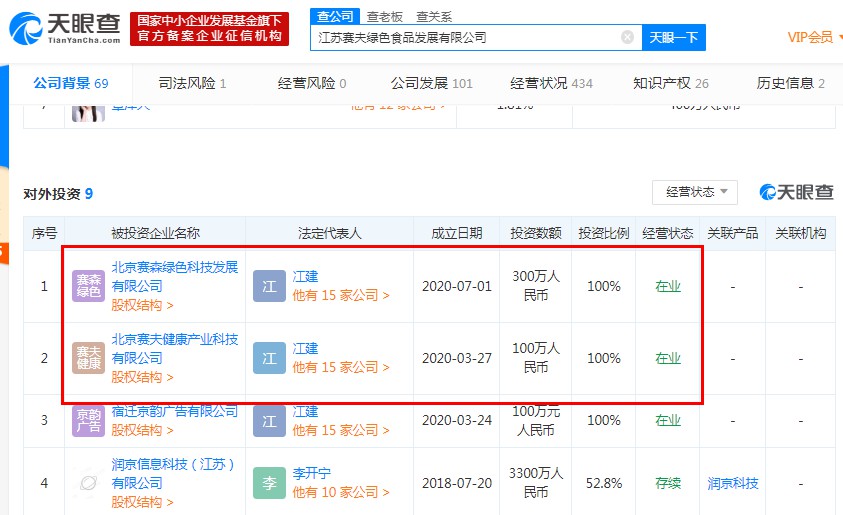Open 他有 15 家公司 in row 1
843x515 pixels.
coord(341,295)
